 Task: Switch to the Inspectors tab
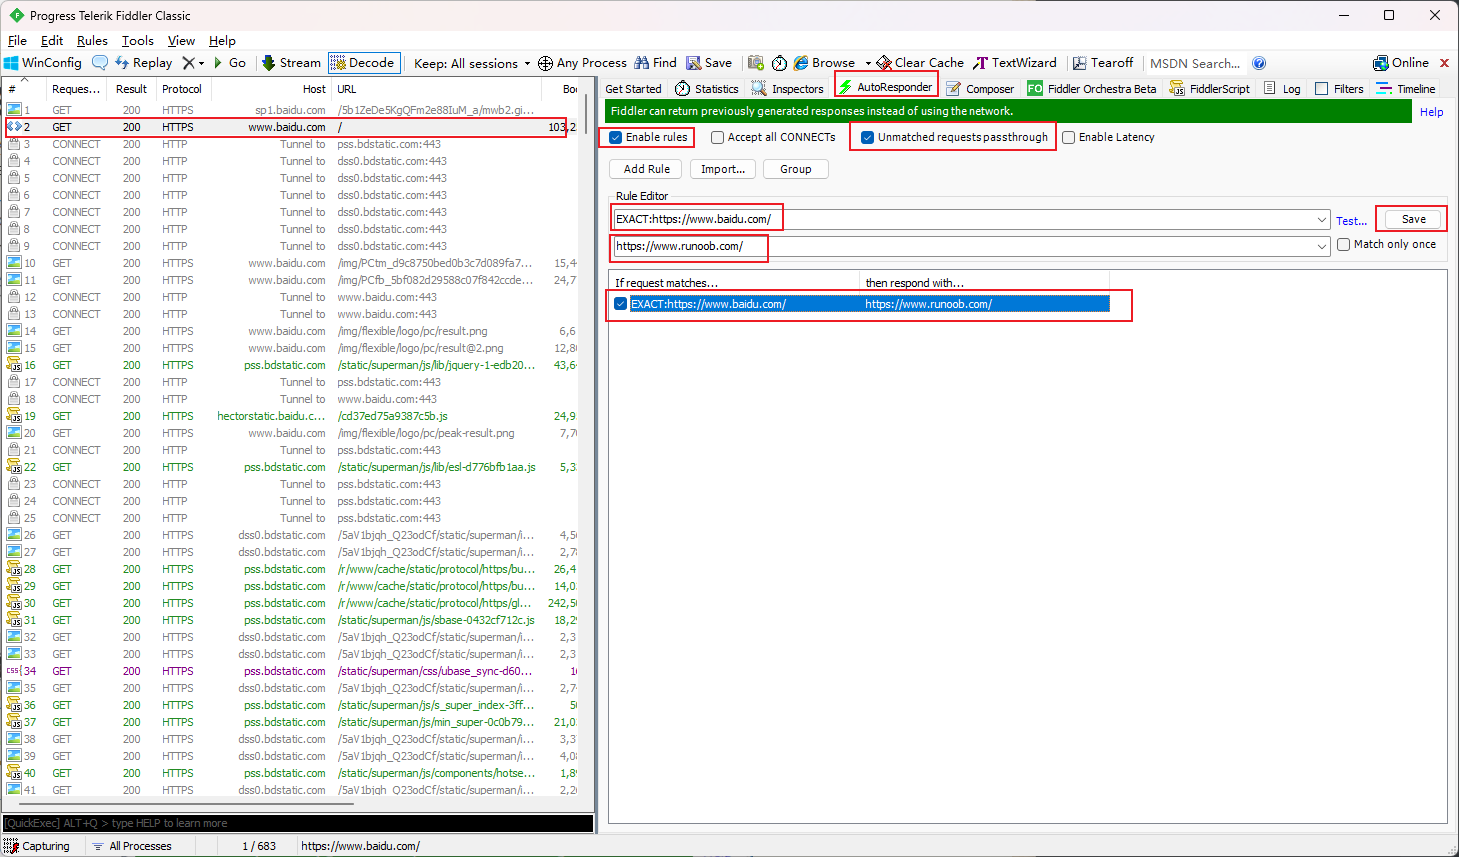[x=787, y=89]
